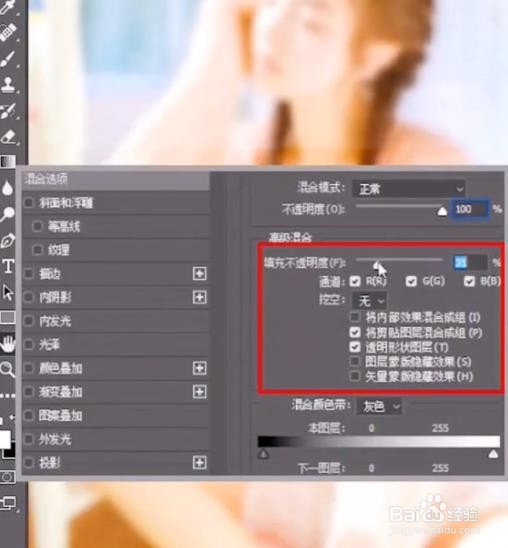Select the Zoom magnifier tool
This screenshot has height=548, width=508.
8,370
